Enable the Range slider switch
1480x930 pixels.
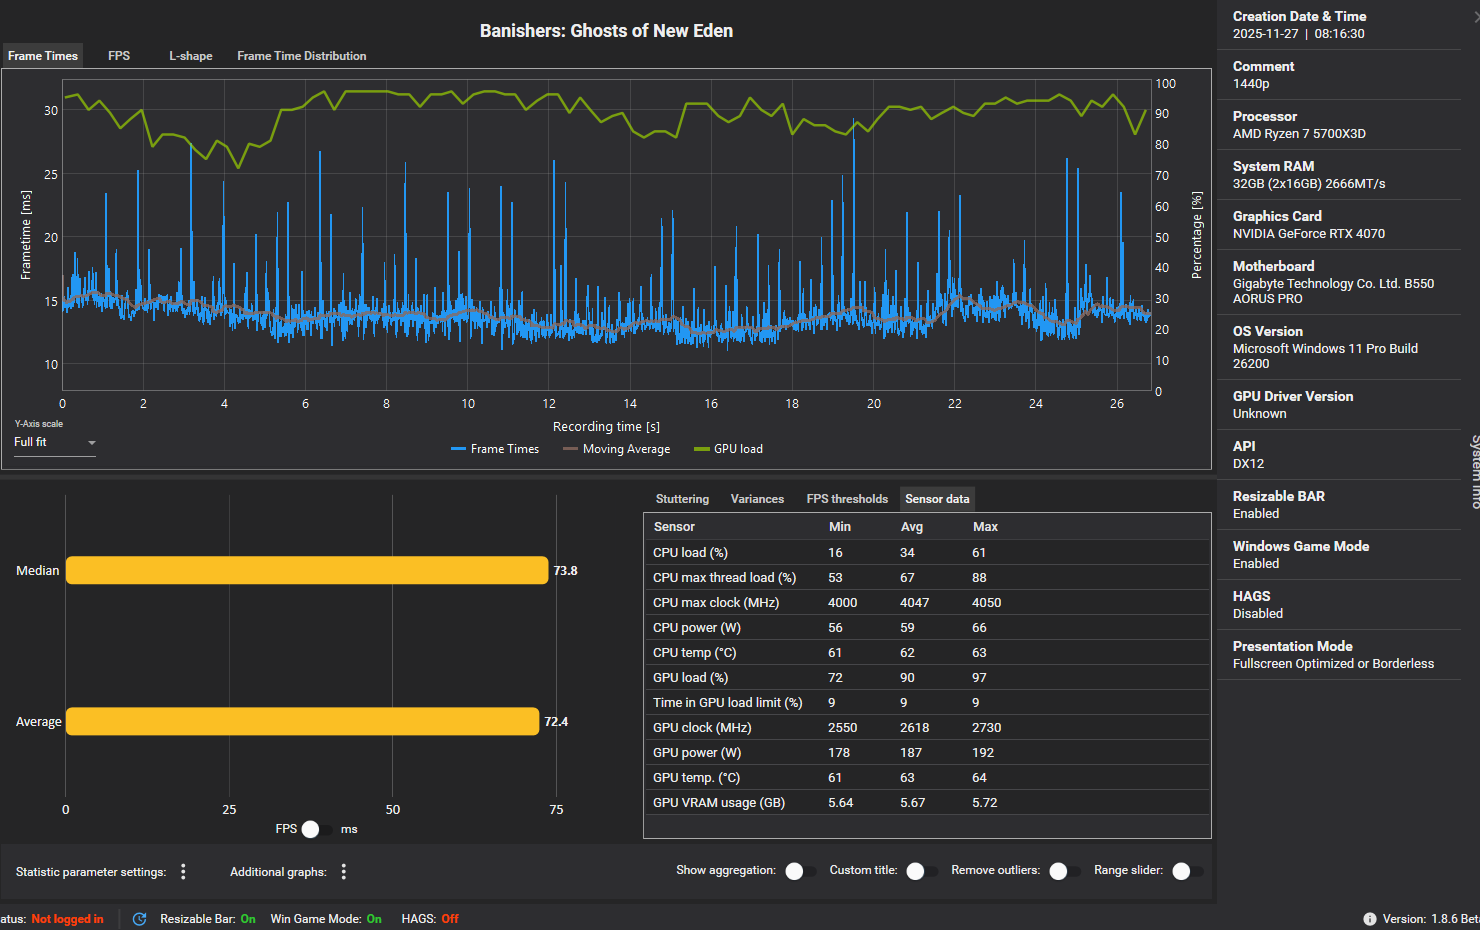(1187, 871)
